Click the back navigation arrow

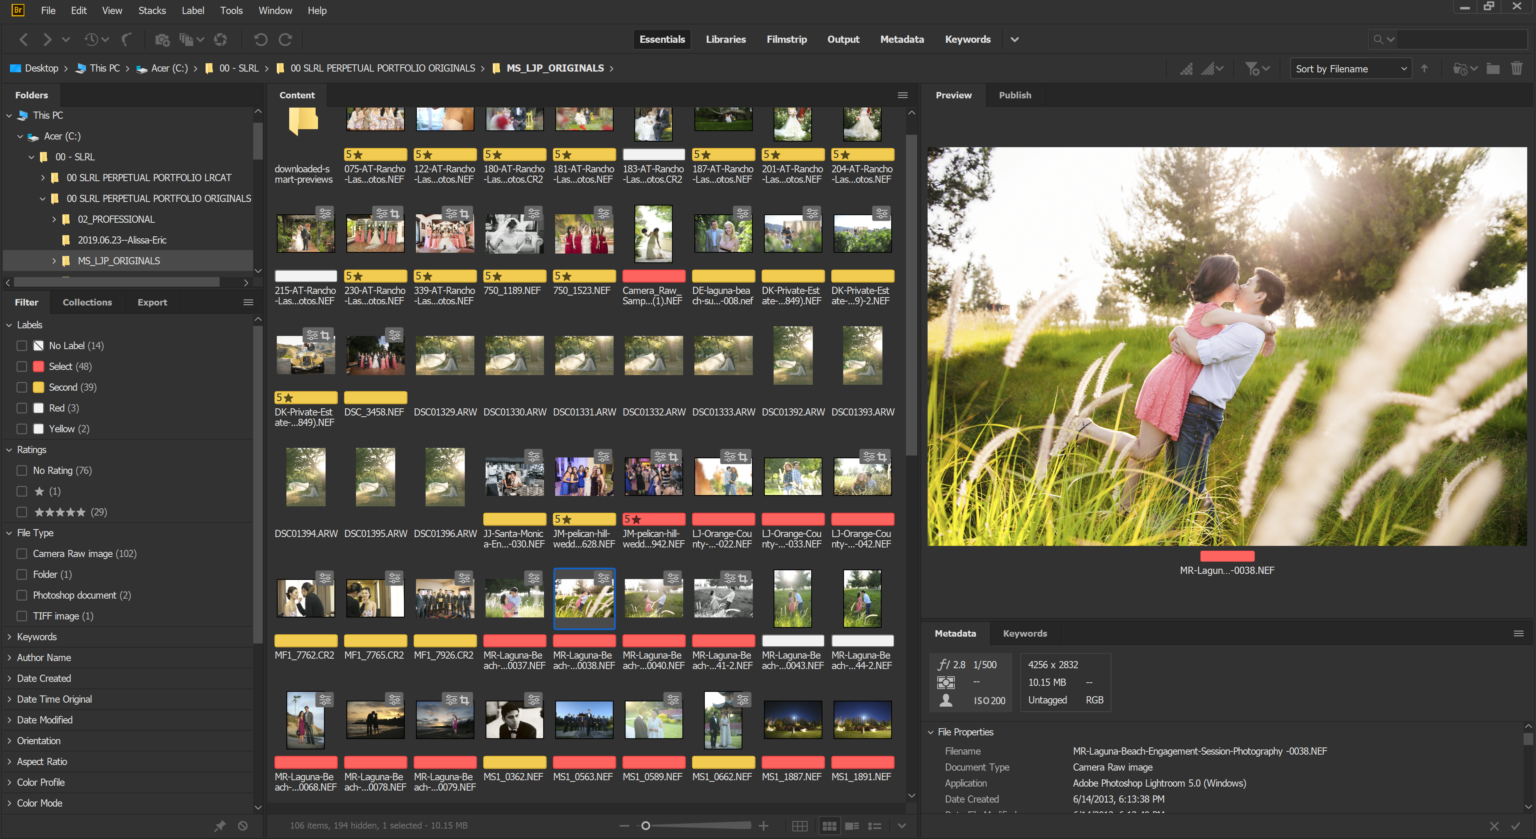[22, 39]
